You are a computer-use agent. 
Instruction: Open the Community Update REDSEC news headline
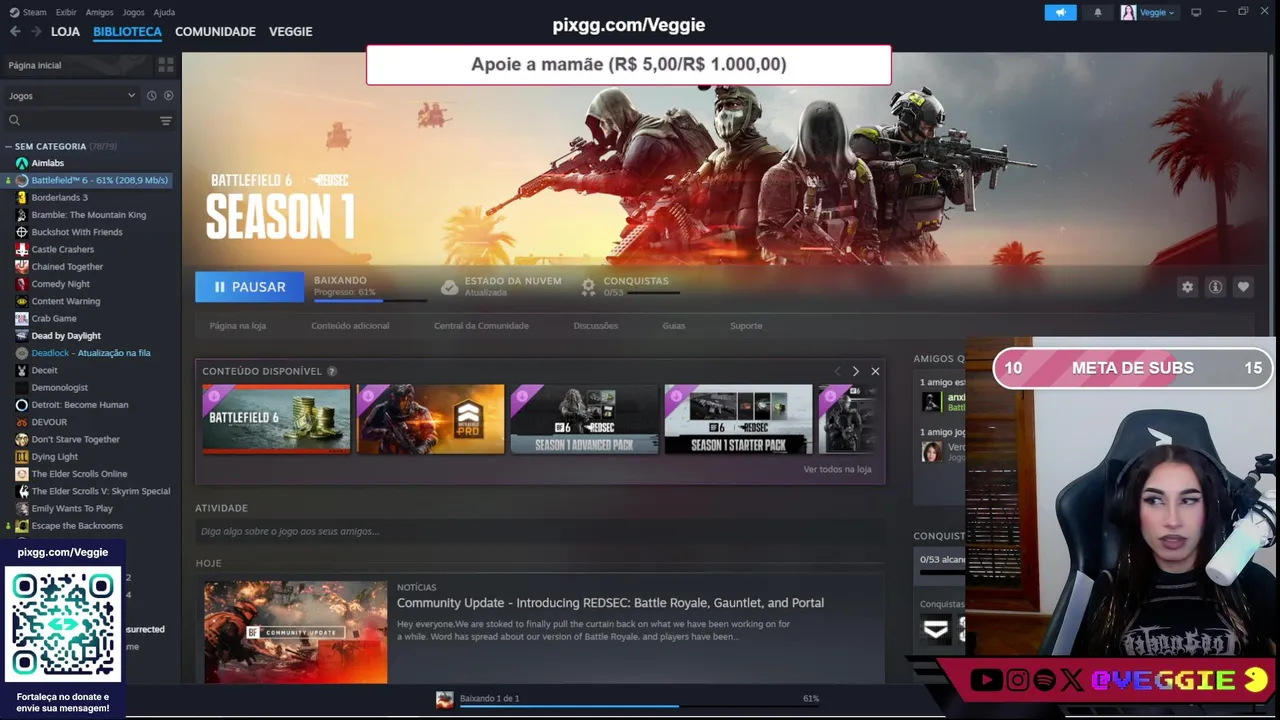point(610,603)
